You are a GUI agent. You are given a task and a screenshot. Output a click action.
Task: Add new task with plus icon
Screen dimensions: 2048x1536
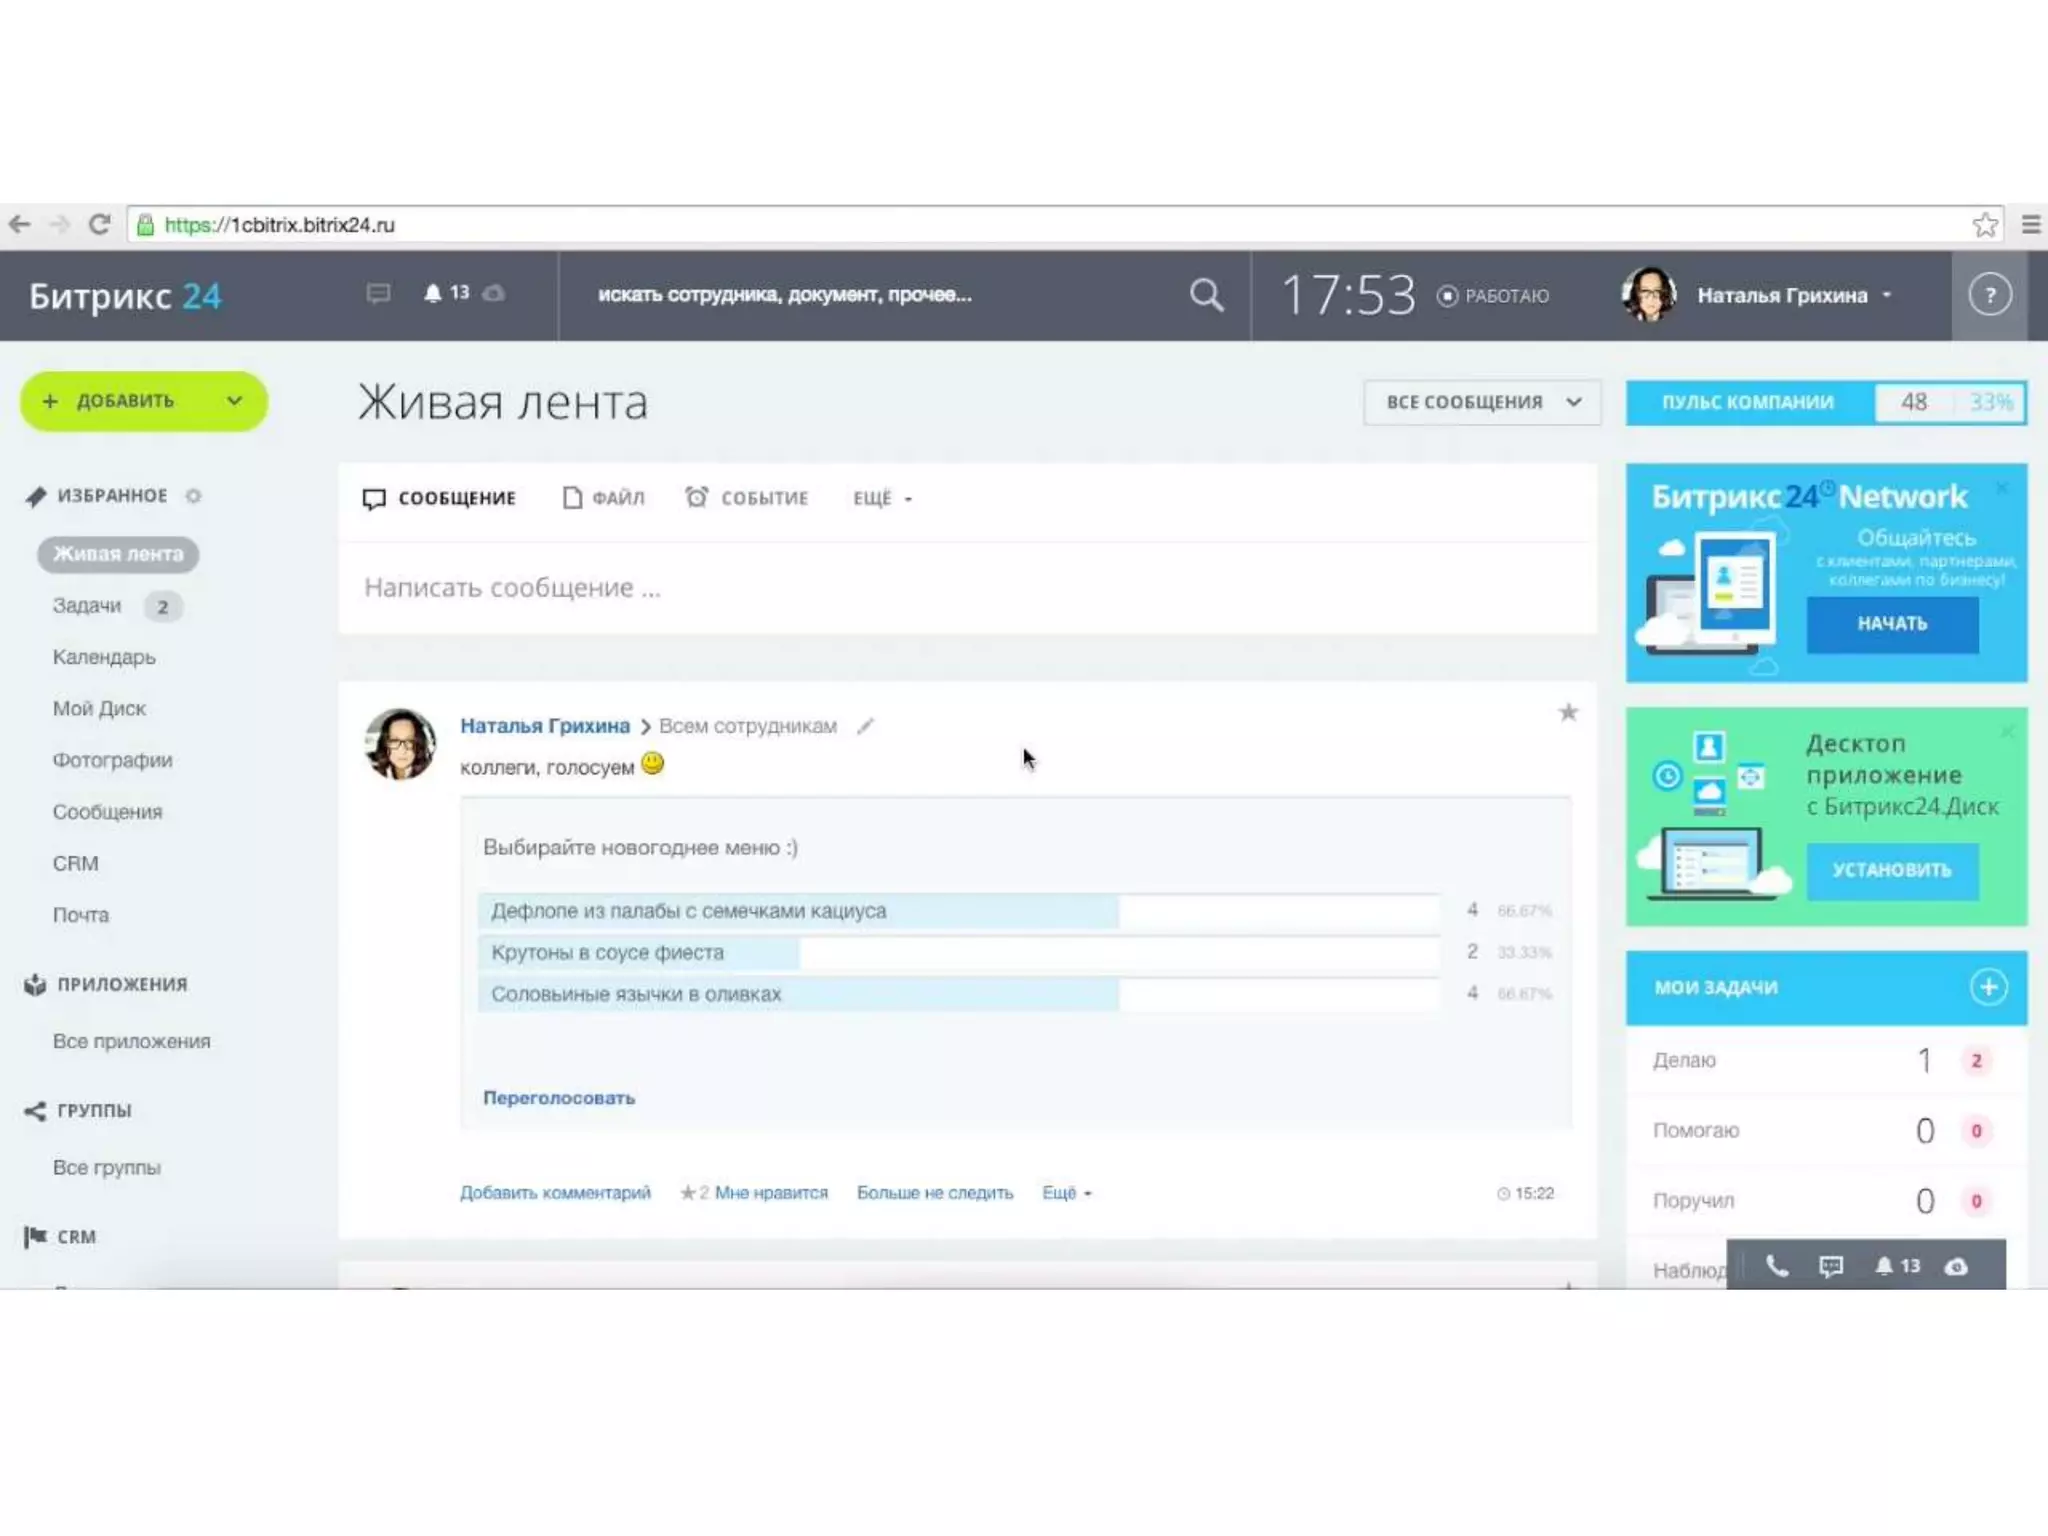coord(1987,987)
